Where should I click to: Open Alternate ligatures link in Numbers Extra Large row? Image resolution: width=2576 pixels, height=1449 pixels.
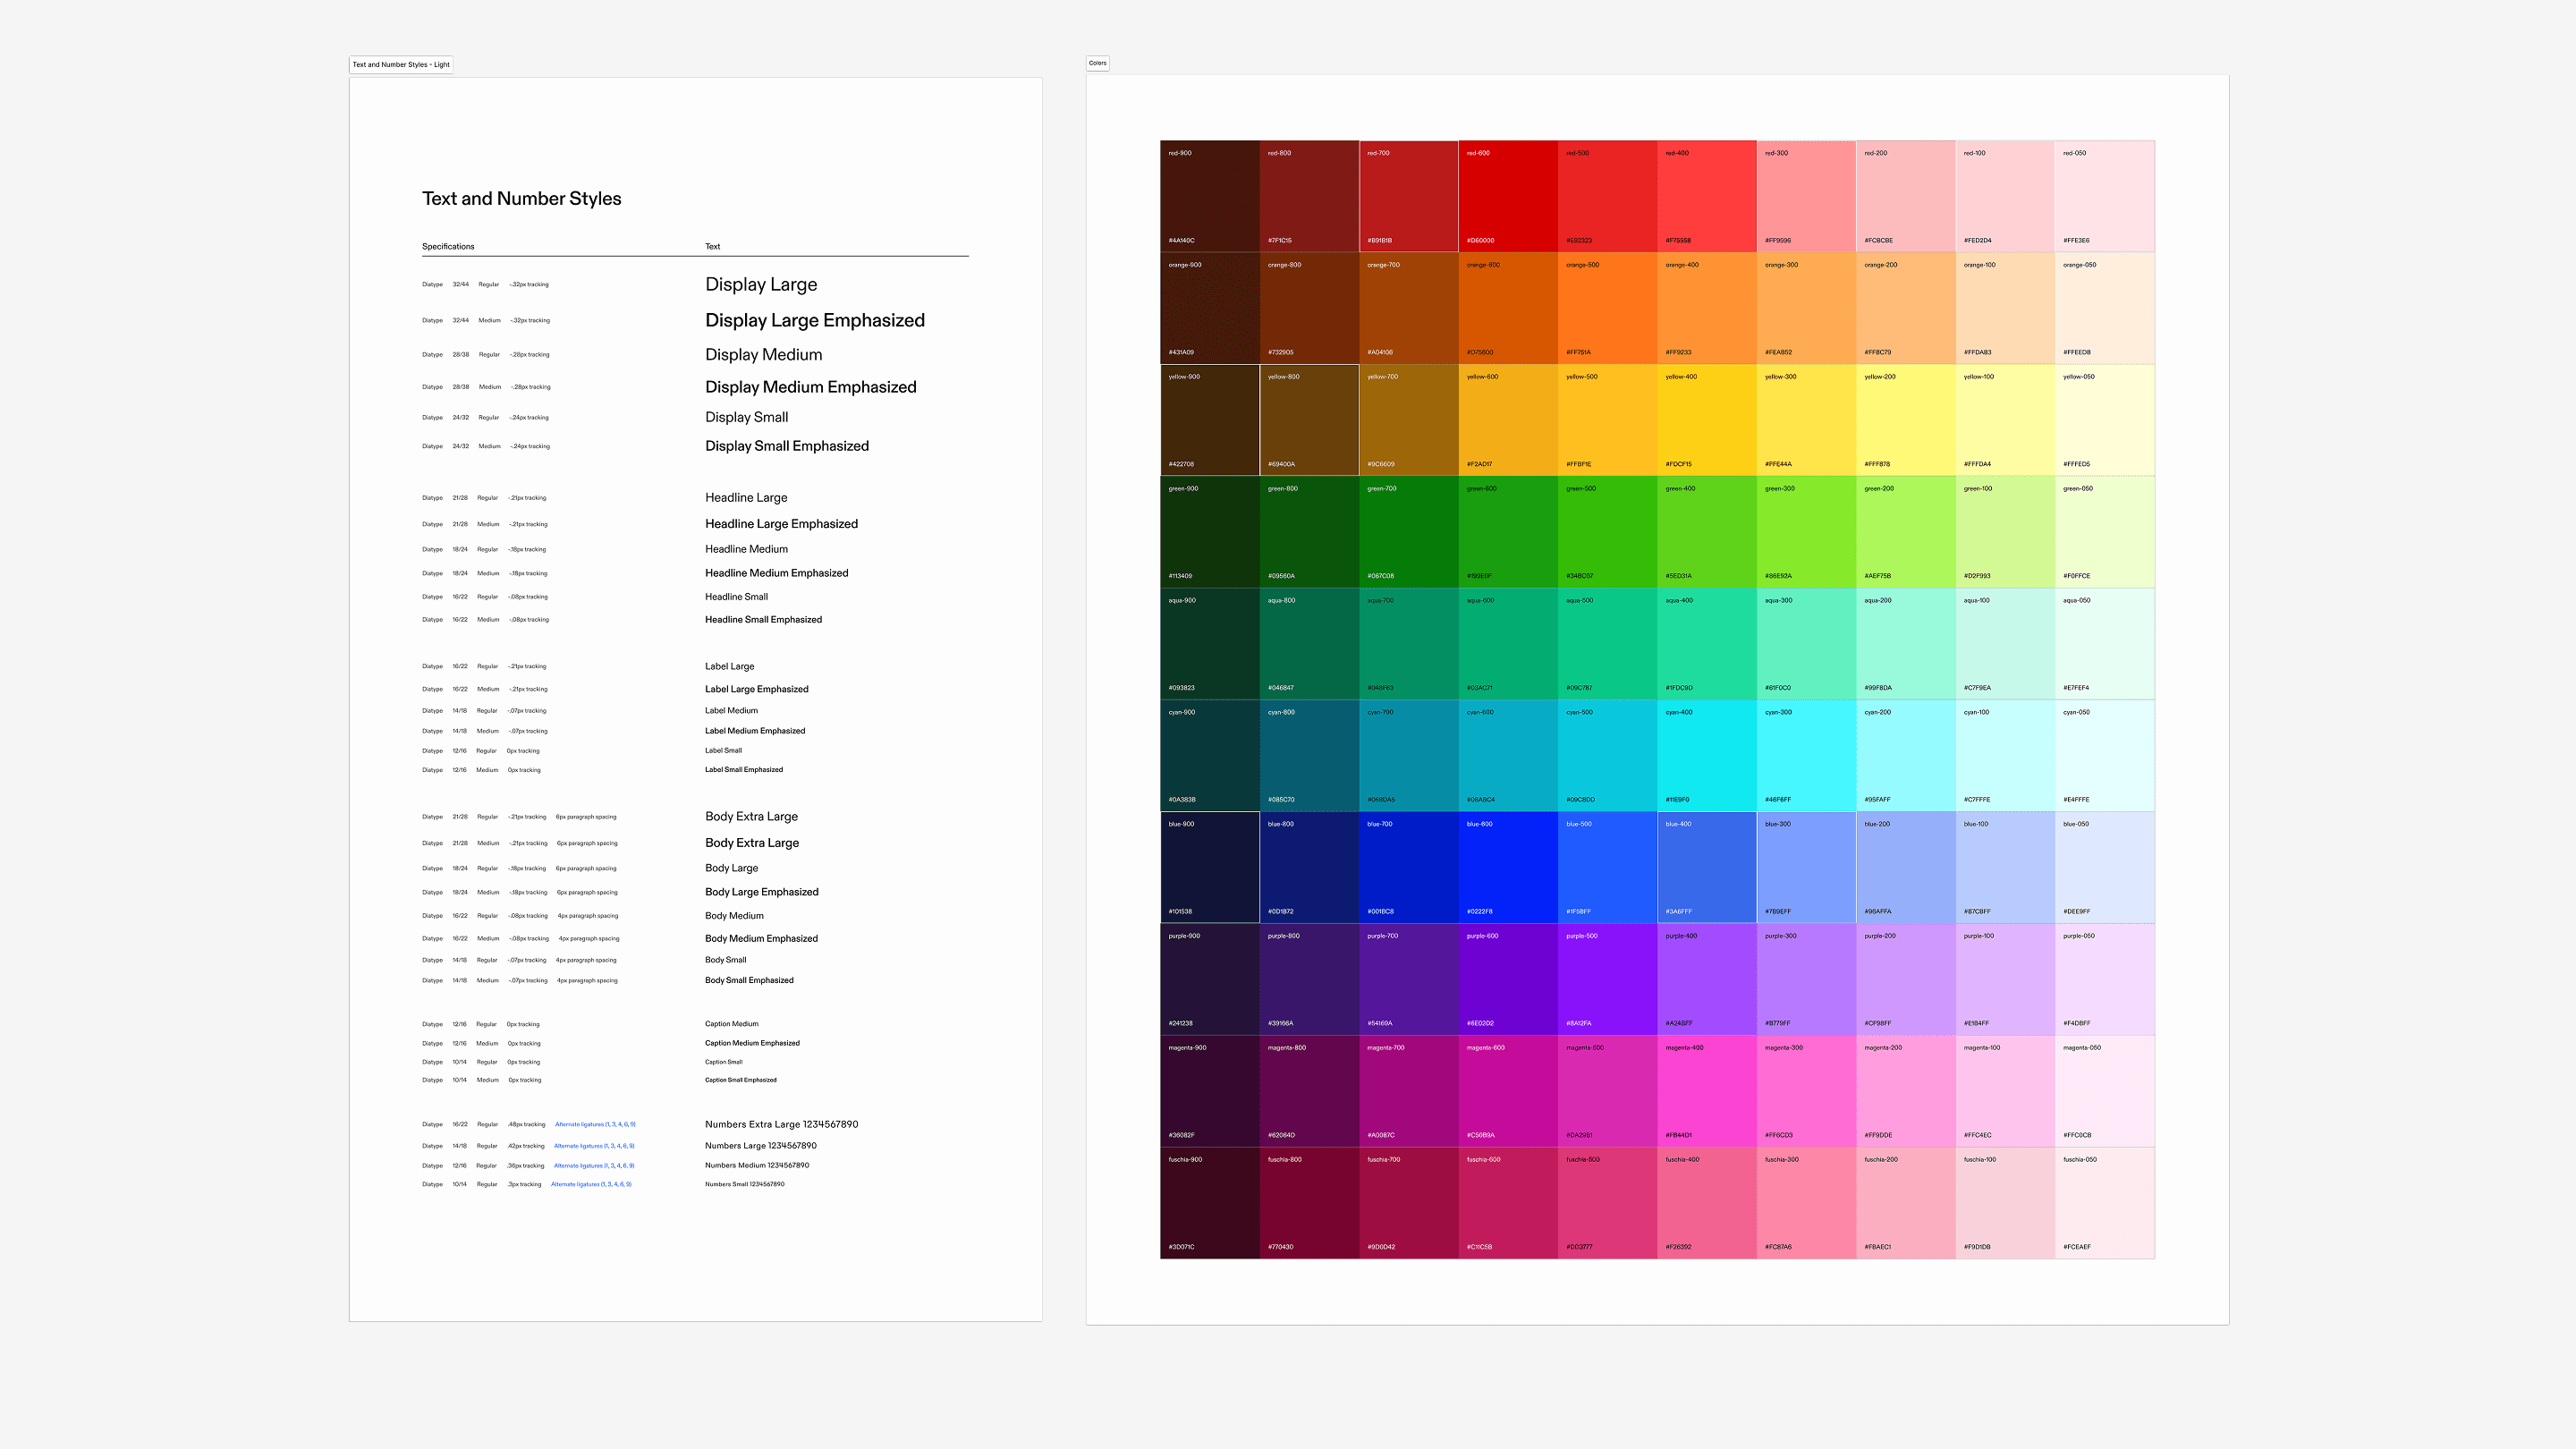pos(595,1125)
